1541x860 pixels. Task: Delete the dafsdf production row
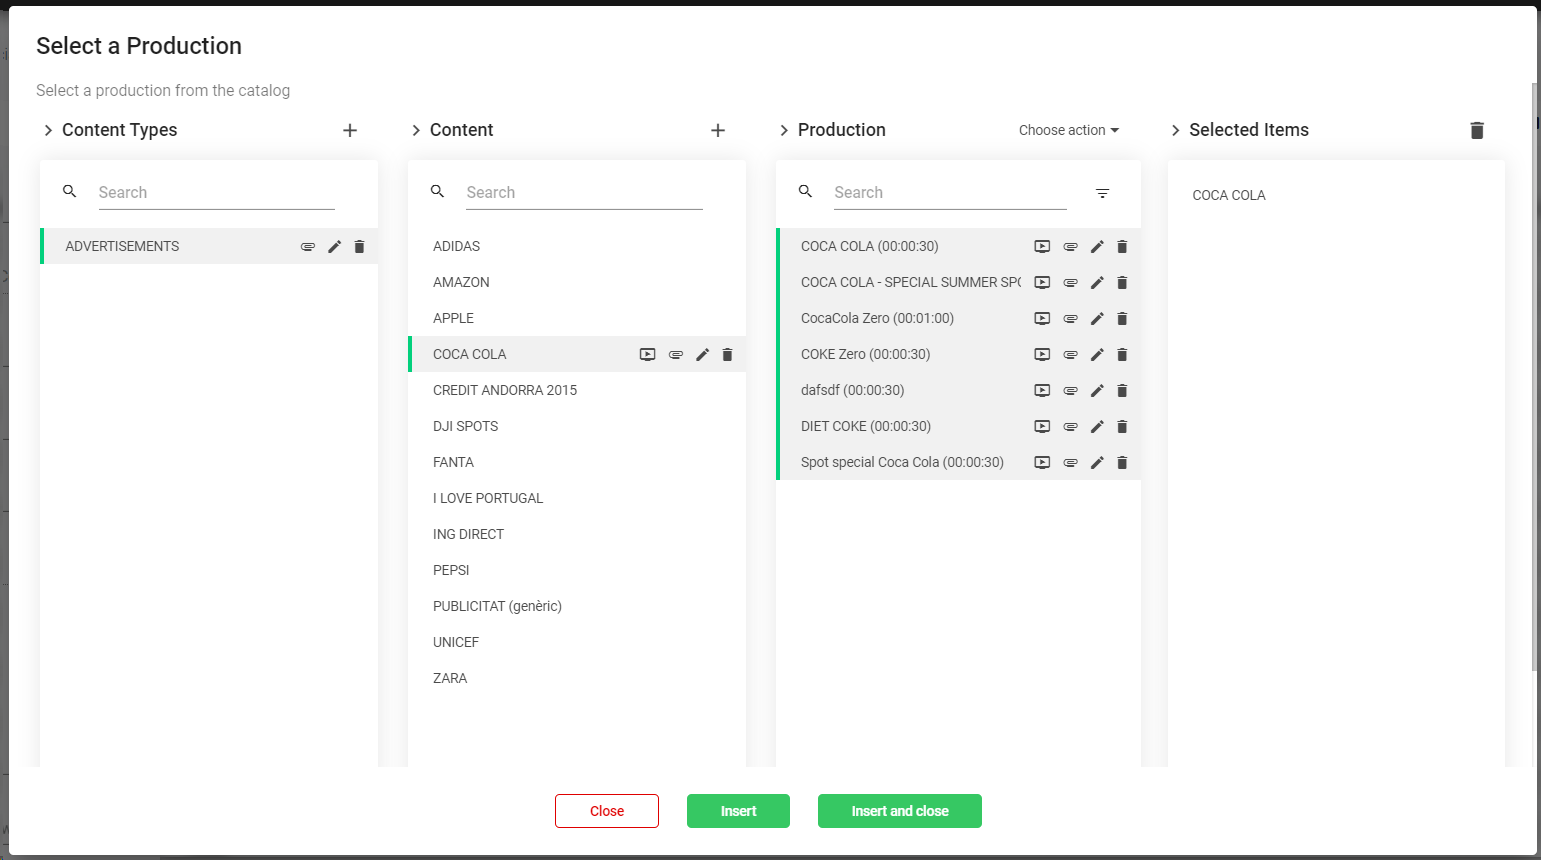click(x=1122, y=391)
